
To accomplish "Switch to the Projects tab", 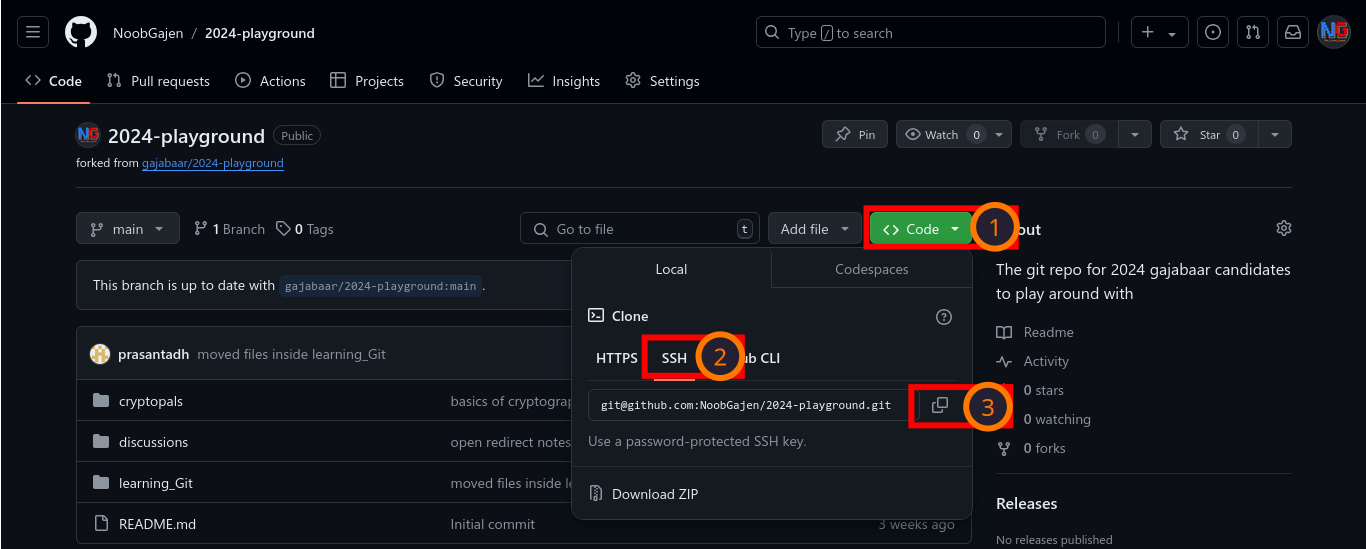I will click(x=367, y=81).
